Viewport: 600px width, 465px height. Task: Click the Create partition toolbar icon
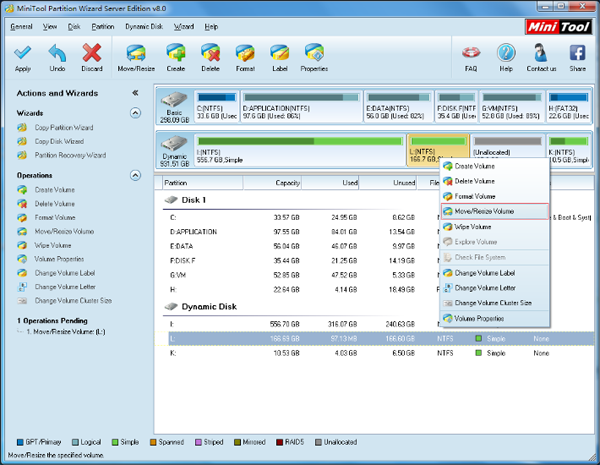click(x=176, y=53)
